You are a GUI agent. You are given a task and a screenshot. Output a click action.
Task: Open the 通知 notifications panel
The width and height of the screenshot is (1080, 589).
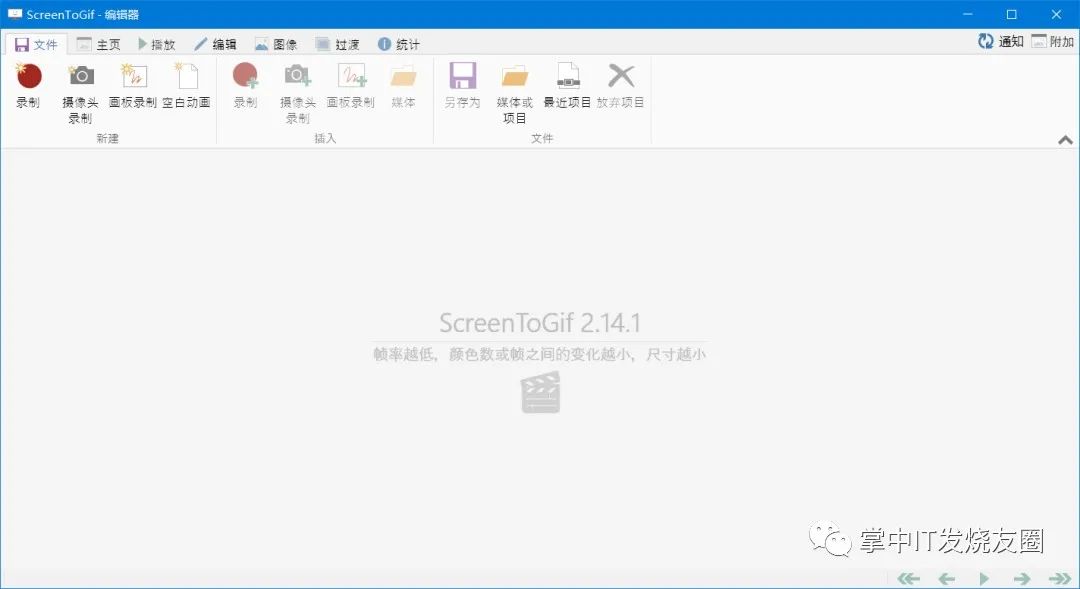(1001, 42)
